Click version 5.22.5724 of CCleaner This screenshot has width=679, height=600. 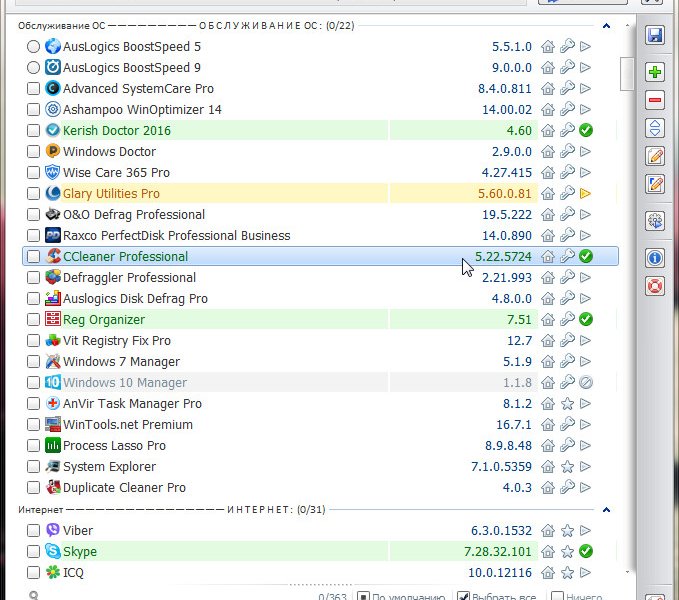coord(503,257)
